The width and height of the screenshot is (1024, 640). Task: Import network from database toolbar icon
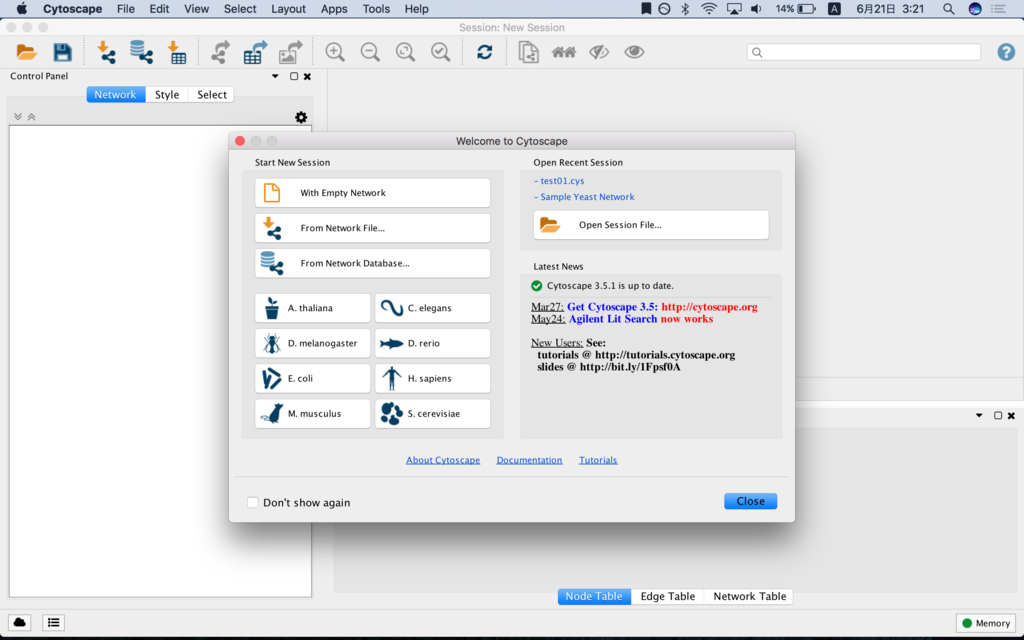(x=141, y=52)
